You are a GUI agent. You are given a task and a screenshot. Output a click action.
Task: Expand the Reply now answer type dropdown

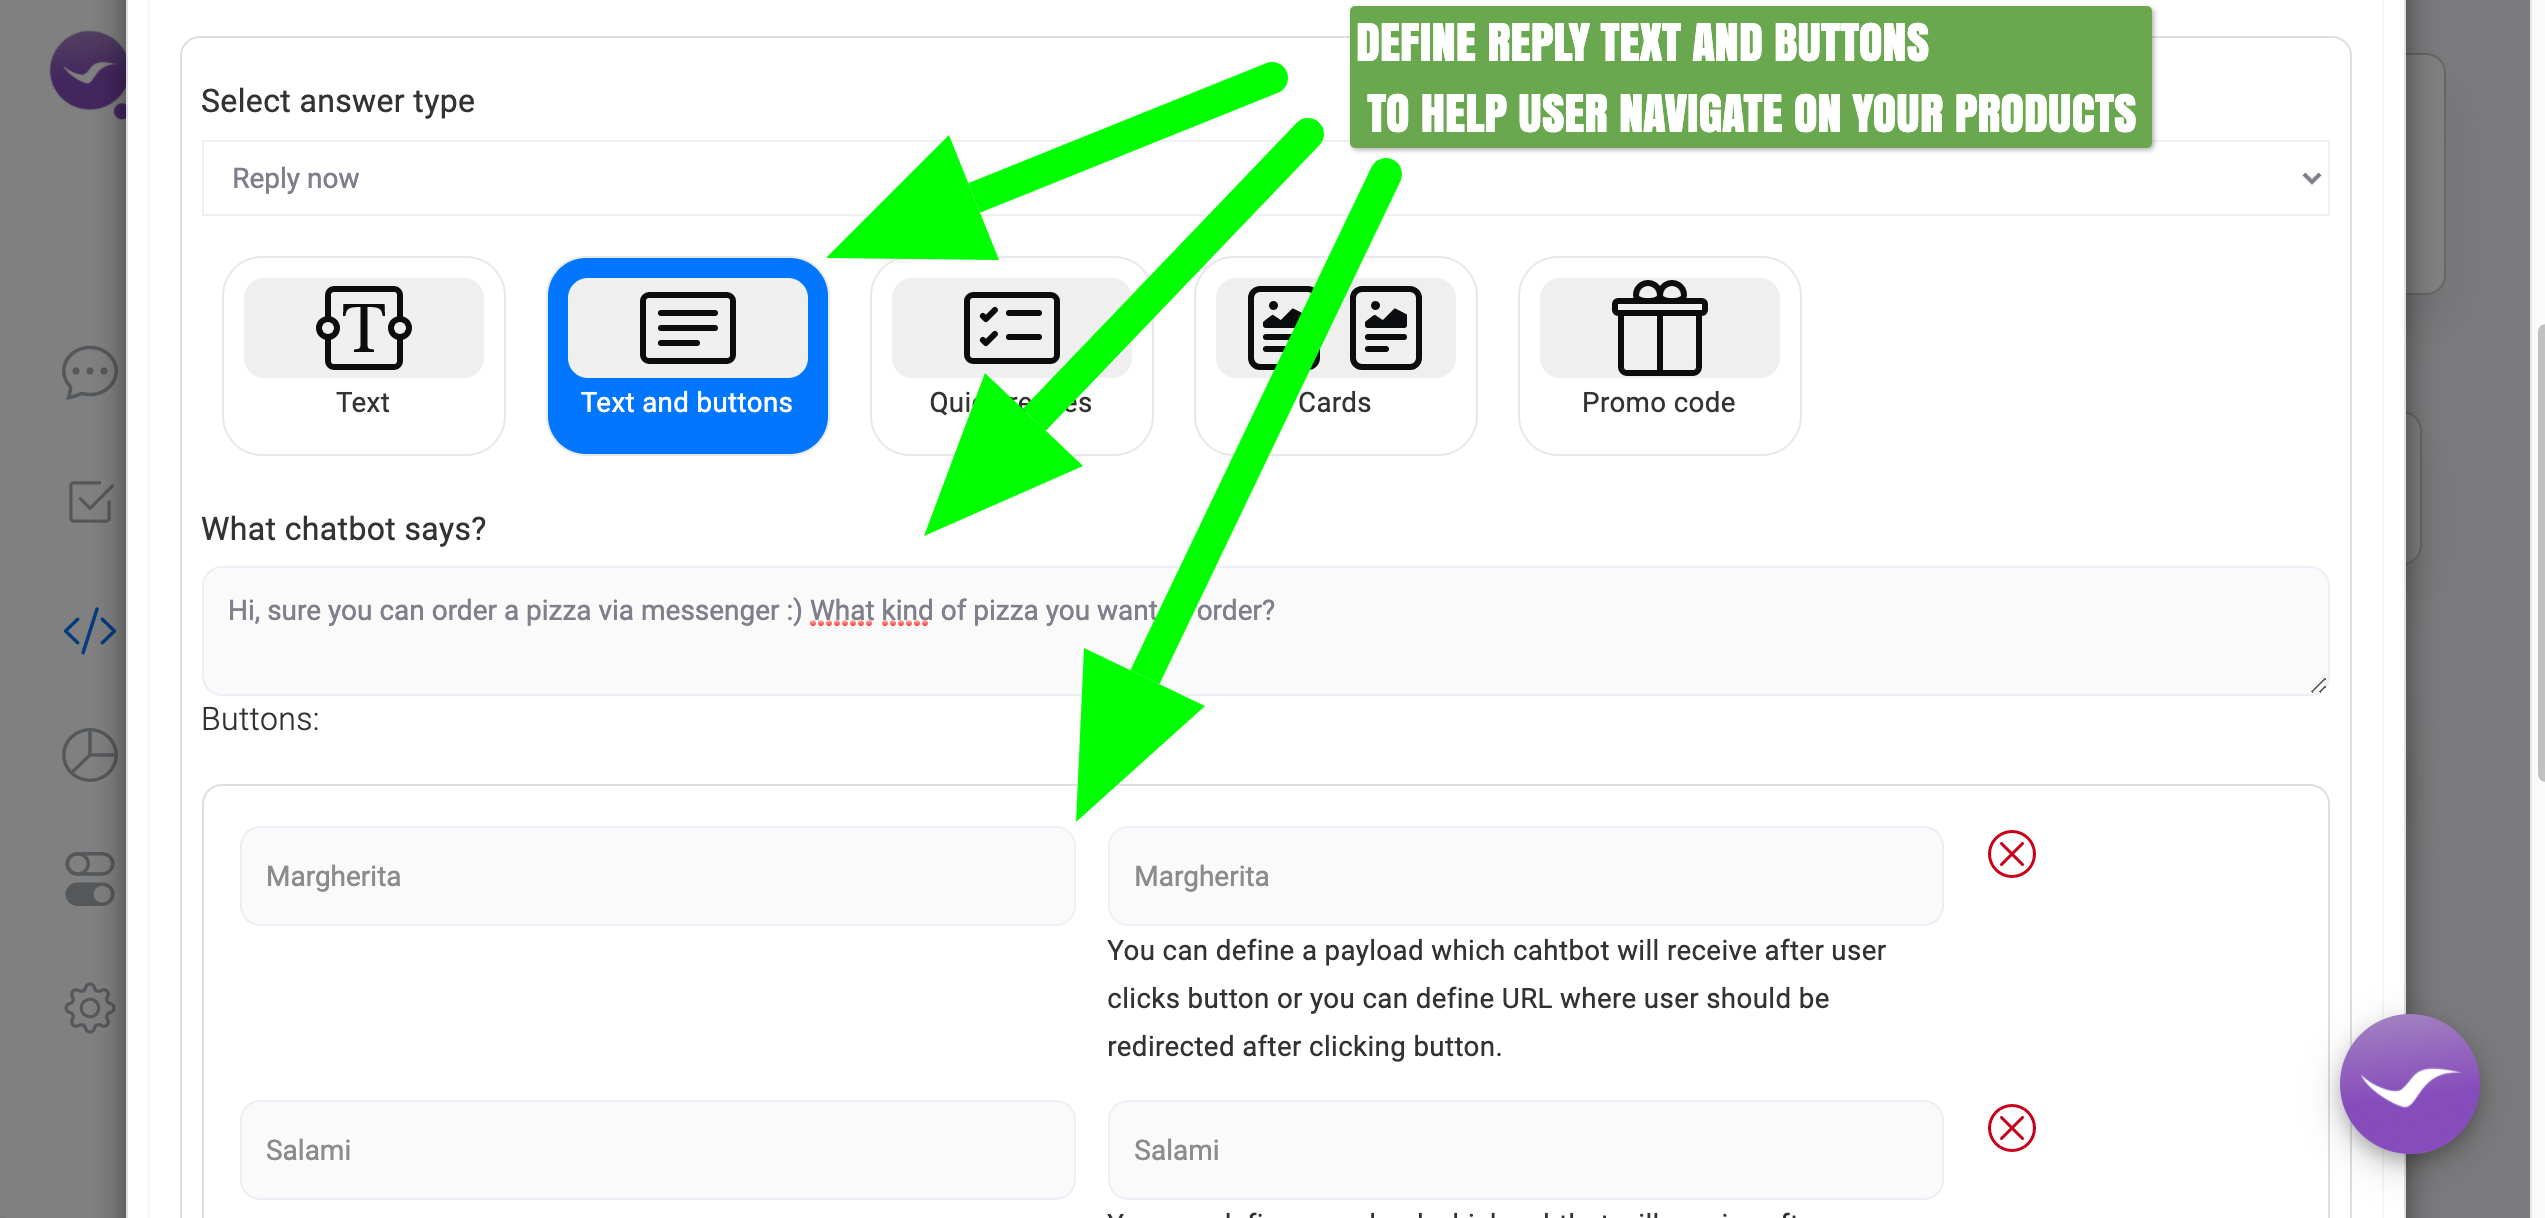(1265, 178)
